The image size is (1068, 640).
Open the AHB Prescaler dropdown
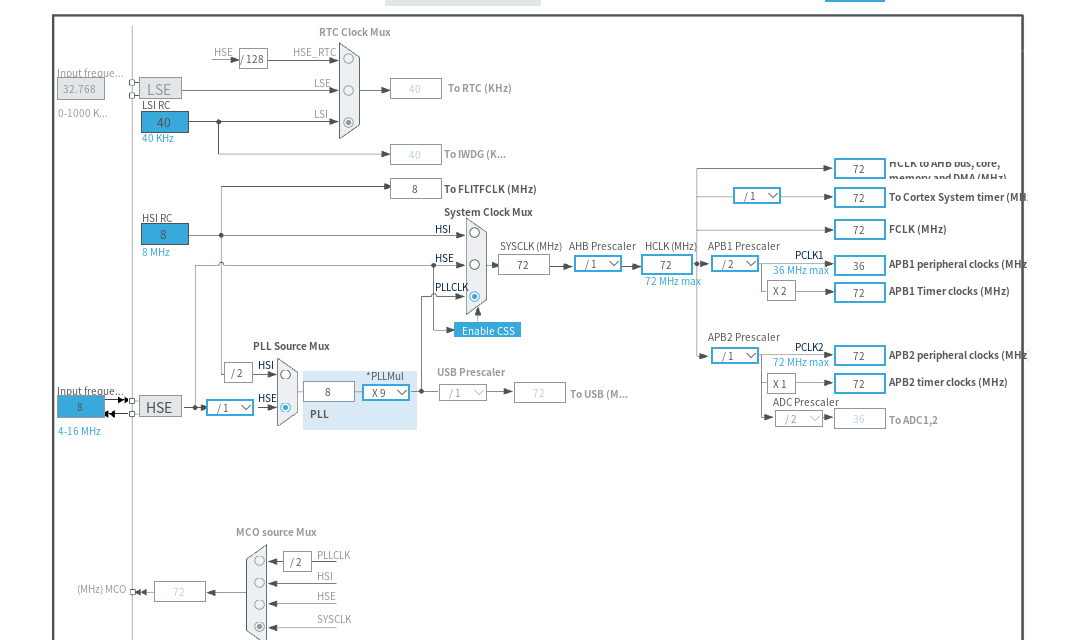point(598,263)
